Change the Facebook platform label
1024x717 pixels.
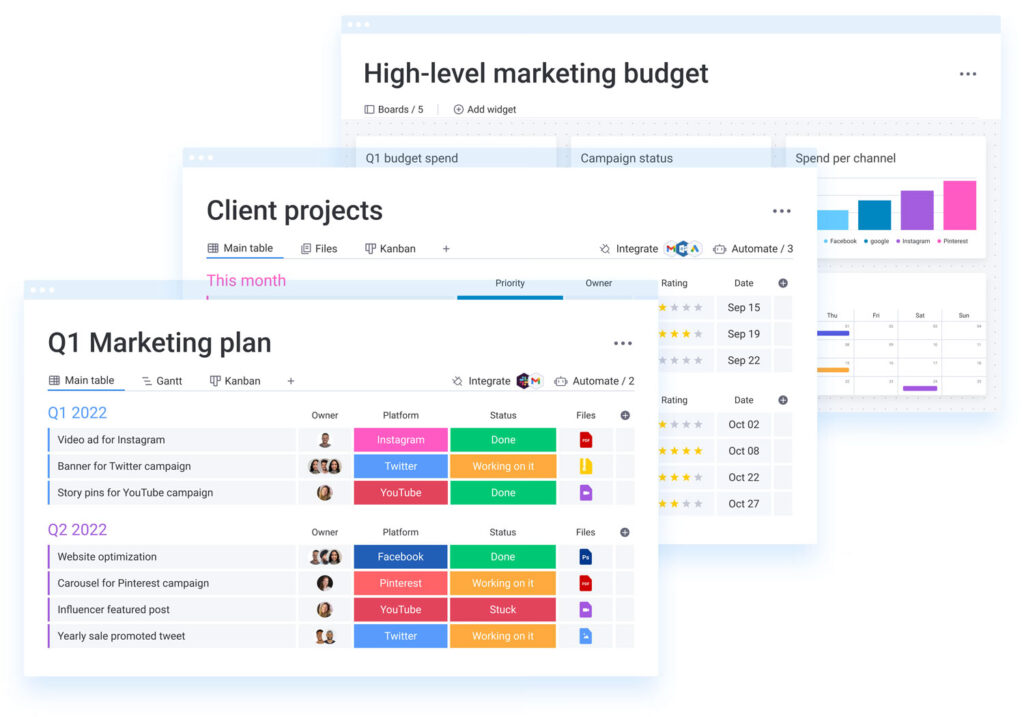click(x=401, y=557)
